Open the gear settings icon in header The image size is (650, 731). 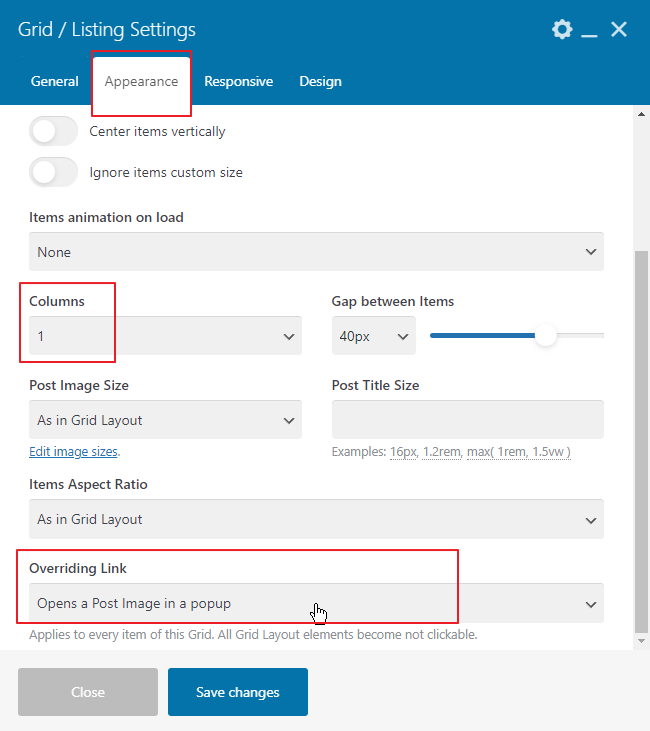point(562,29)
